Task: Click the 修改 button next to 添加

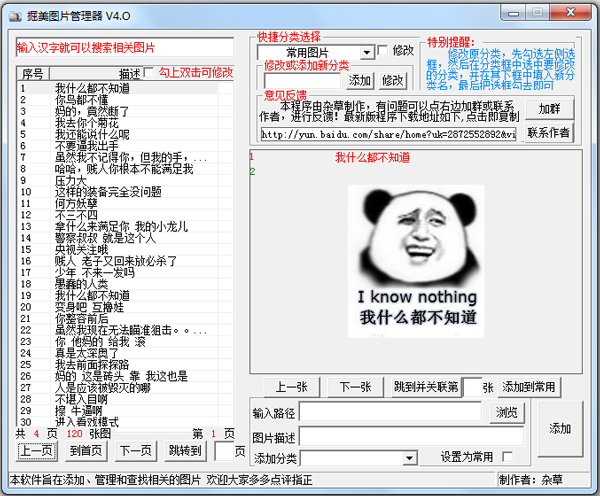Action: click(x=393, y=80)
